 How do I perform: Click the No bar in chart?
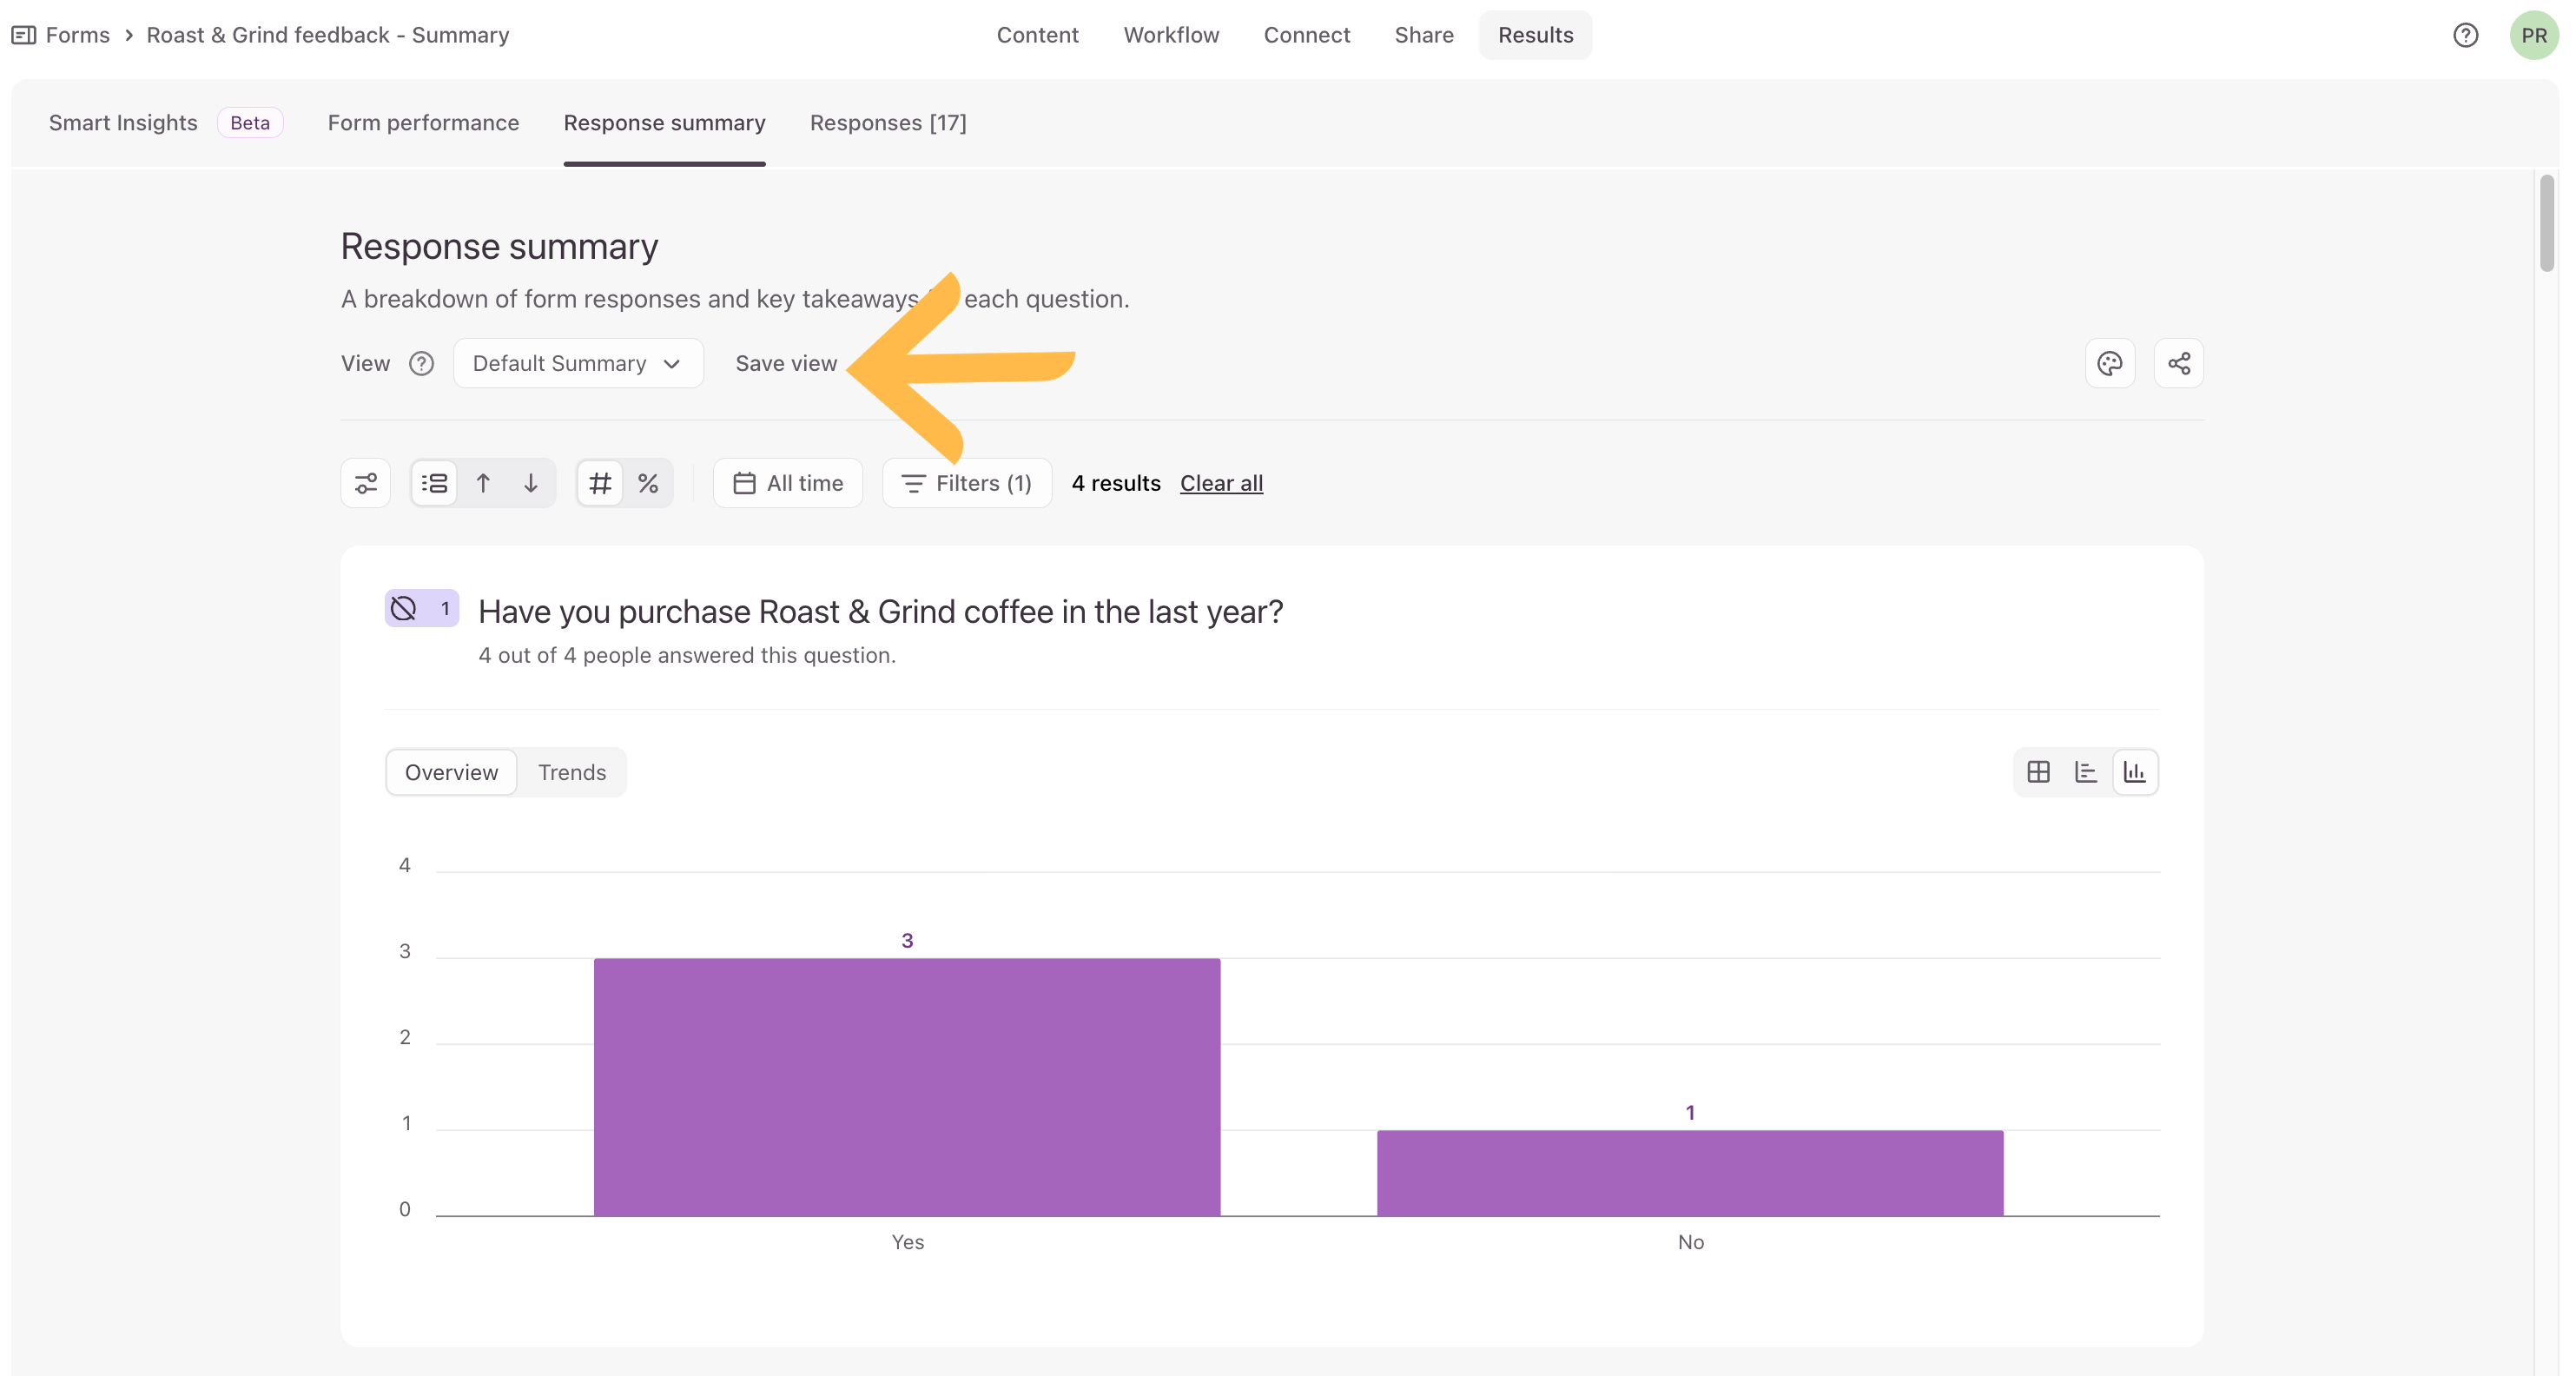tap(1690, 1173)
